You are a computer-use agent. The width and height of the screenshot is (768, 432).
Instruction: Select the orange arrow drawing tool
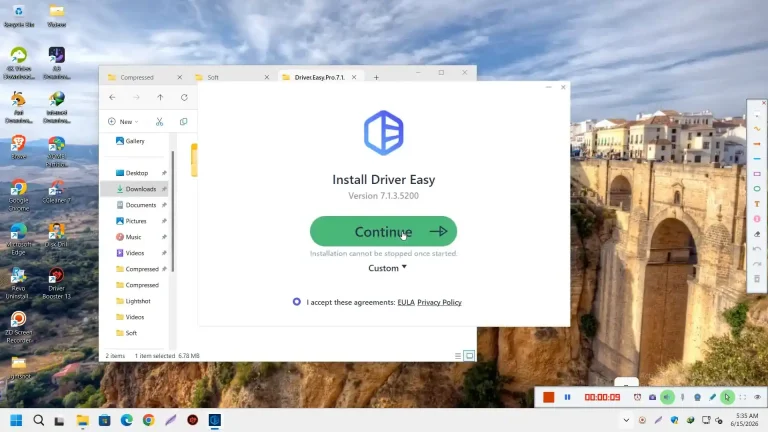click(757, 144)
